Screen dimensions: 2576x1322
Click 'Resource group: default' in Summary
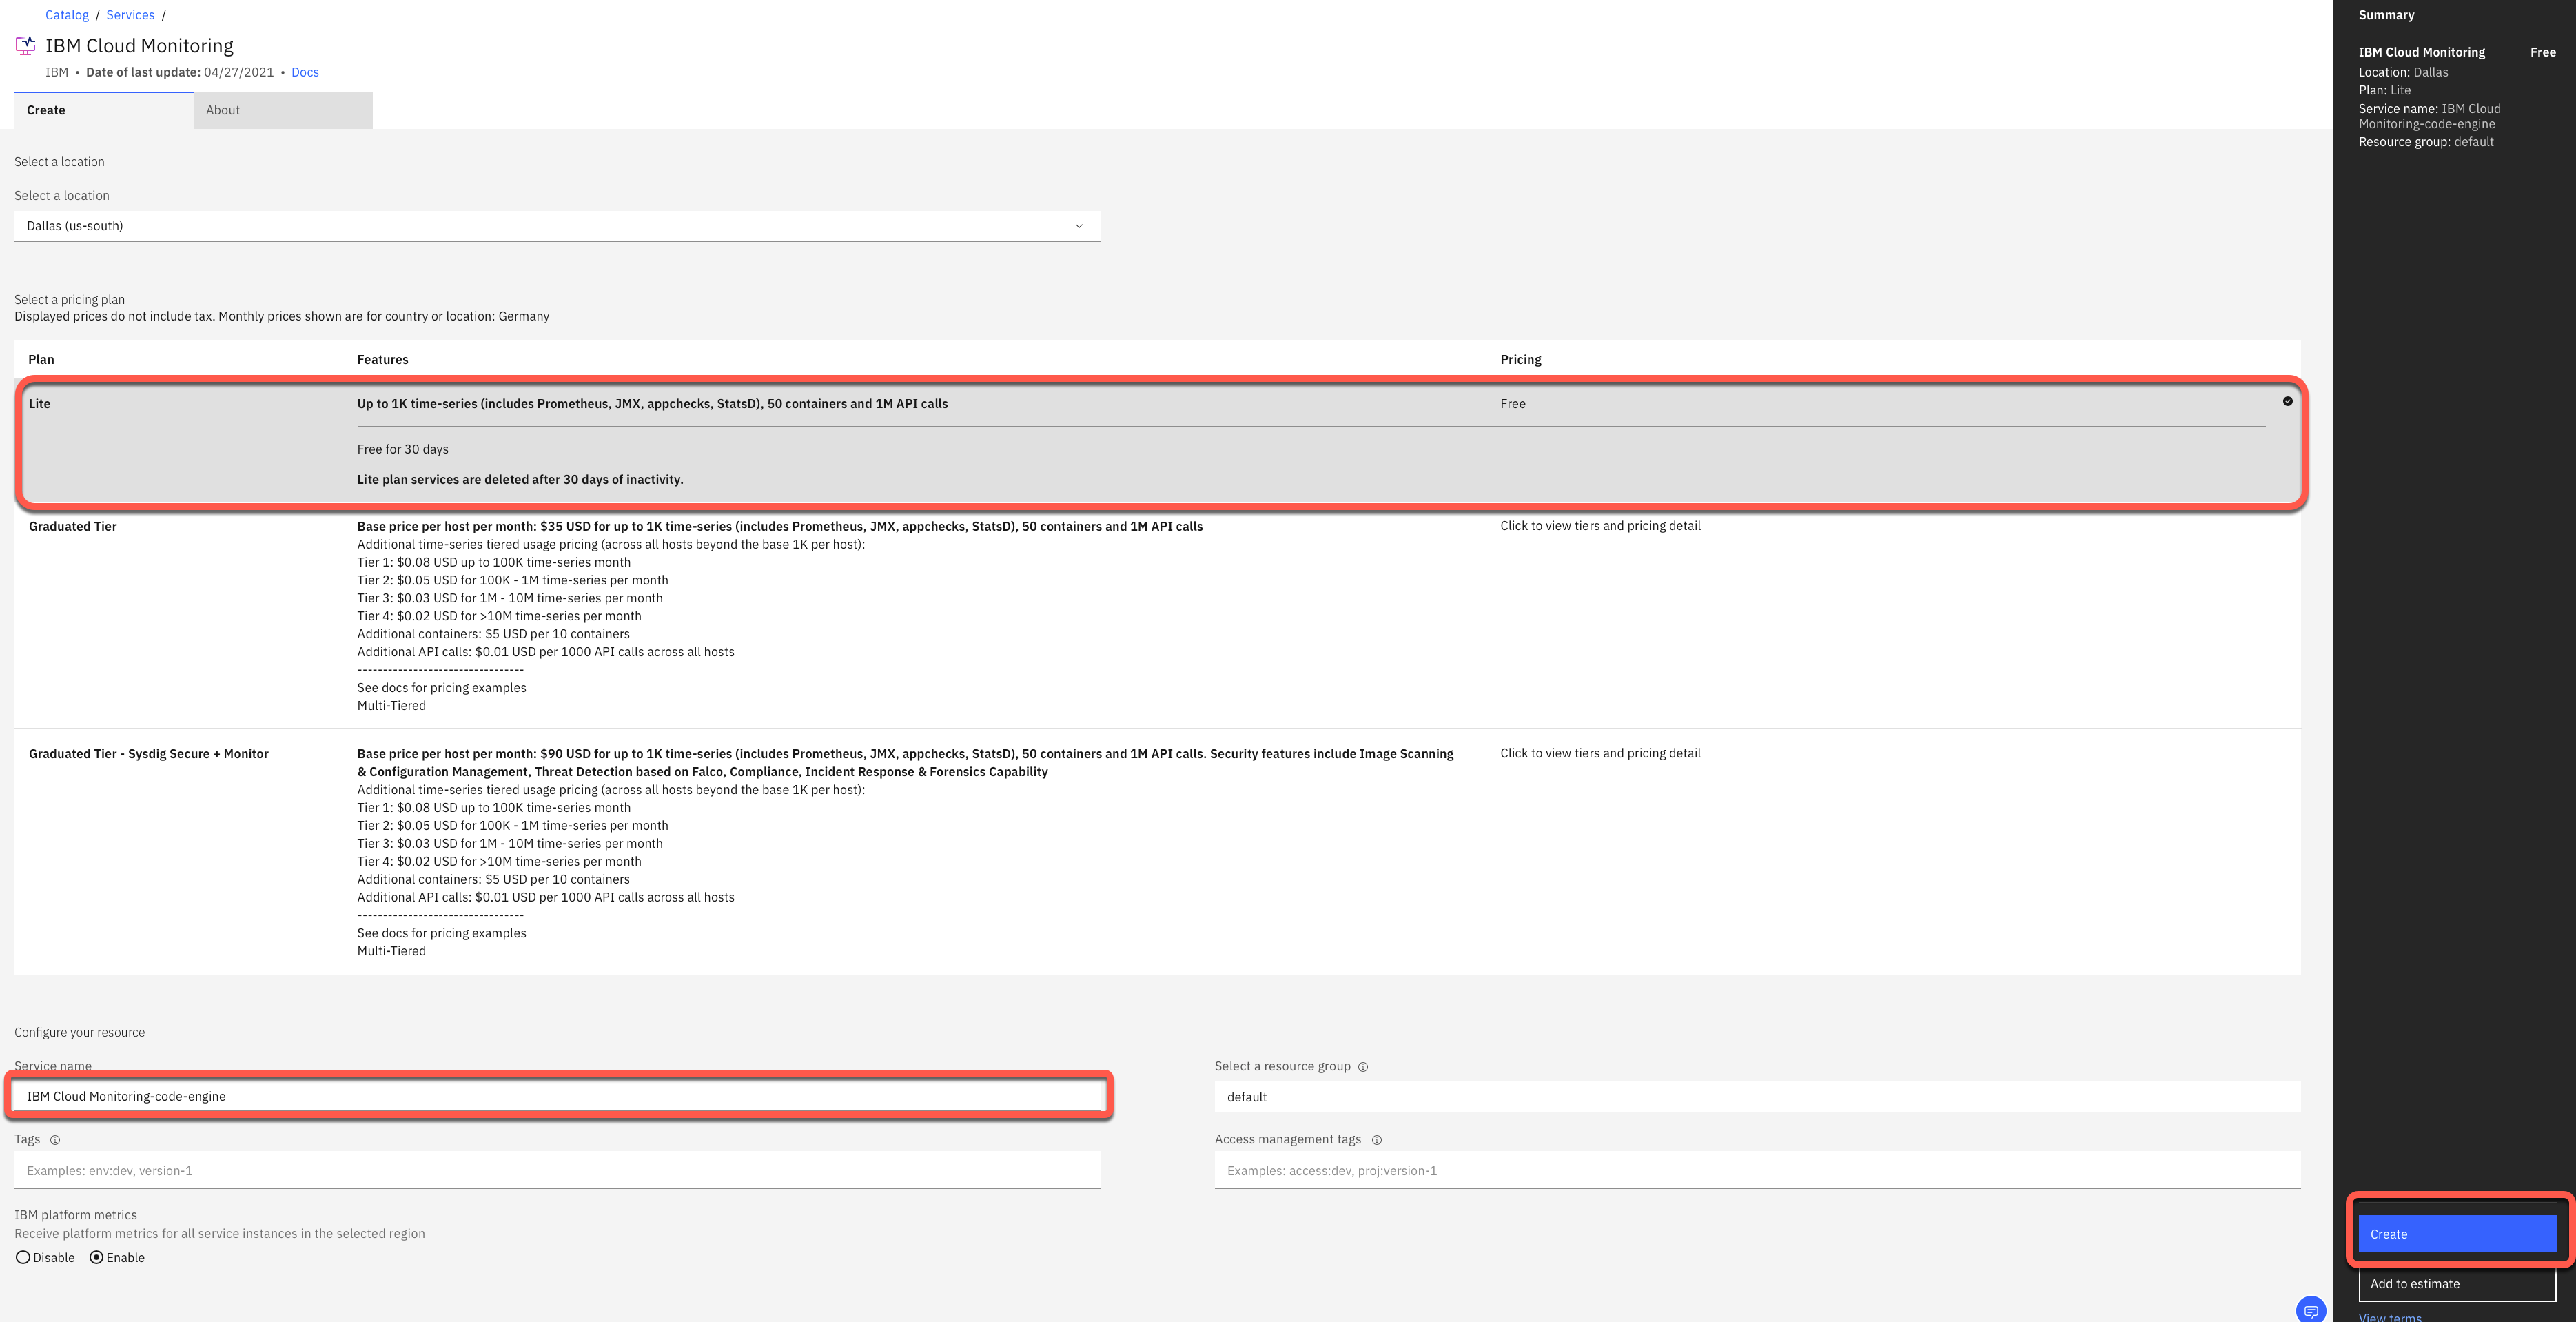click(2426, 142)
